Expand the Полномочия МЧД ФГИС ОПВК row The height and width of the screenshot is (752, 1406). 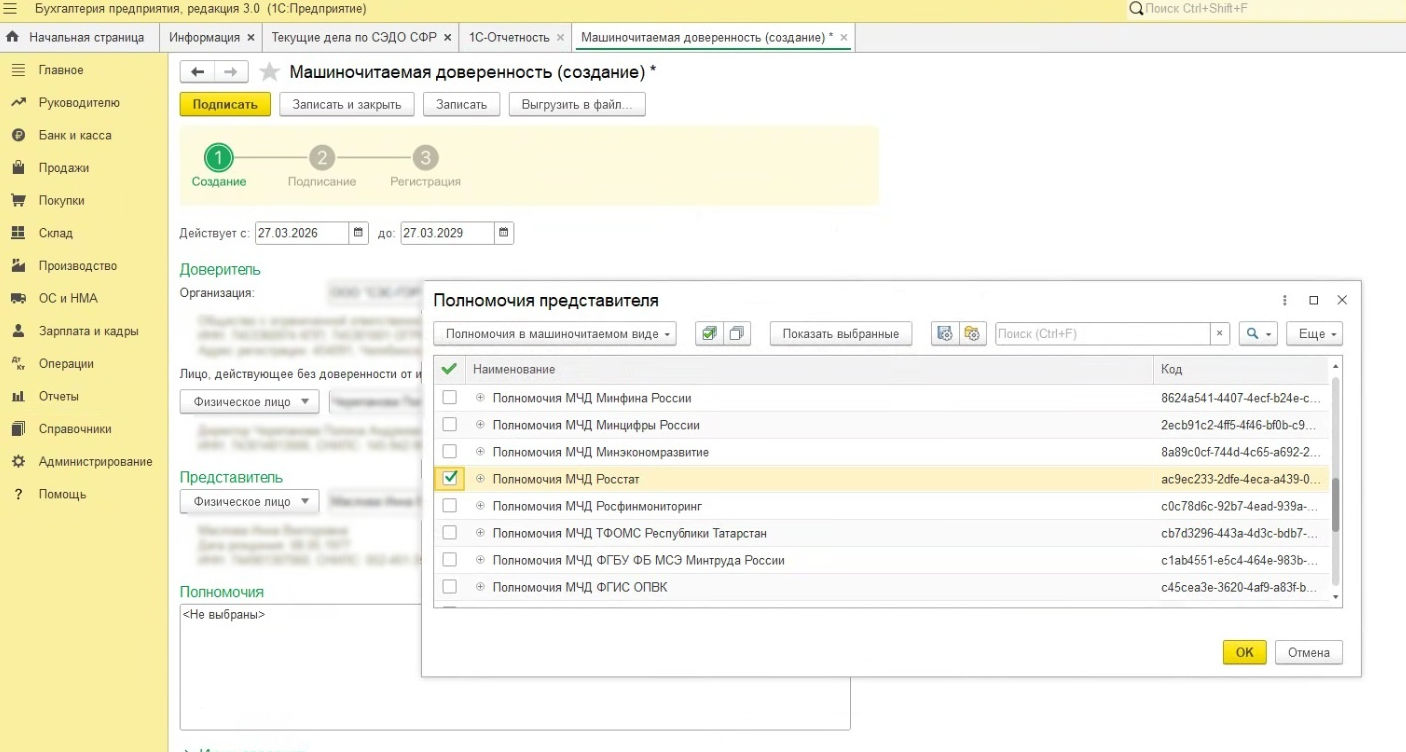[x=480, y=587]
